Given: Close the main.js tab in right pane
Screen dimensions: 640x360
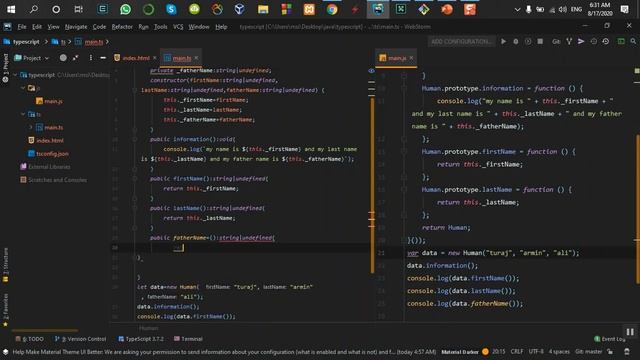Looking at the screenshot, I should pos(411,58).
